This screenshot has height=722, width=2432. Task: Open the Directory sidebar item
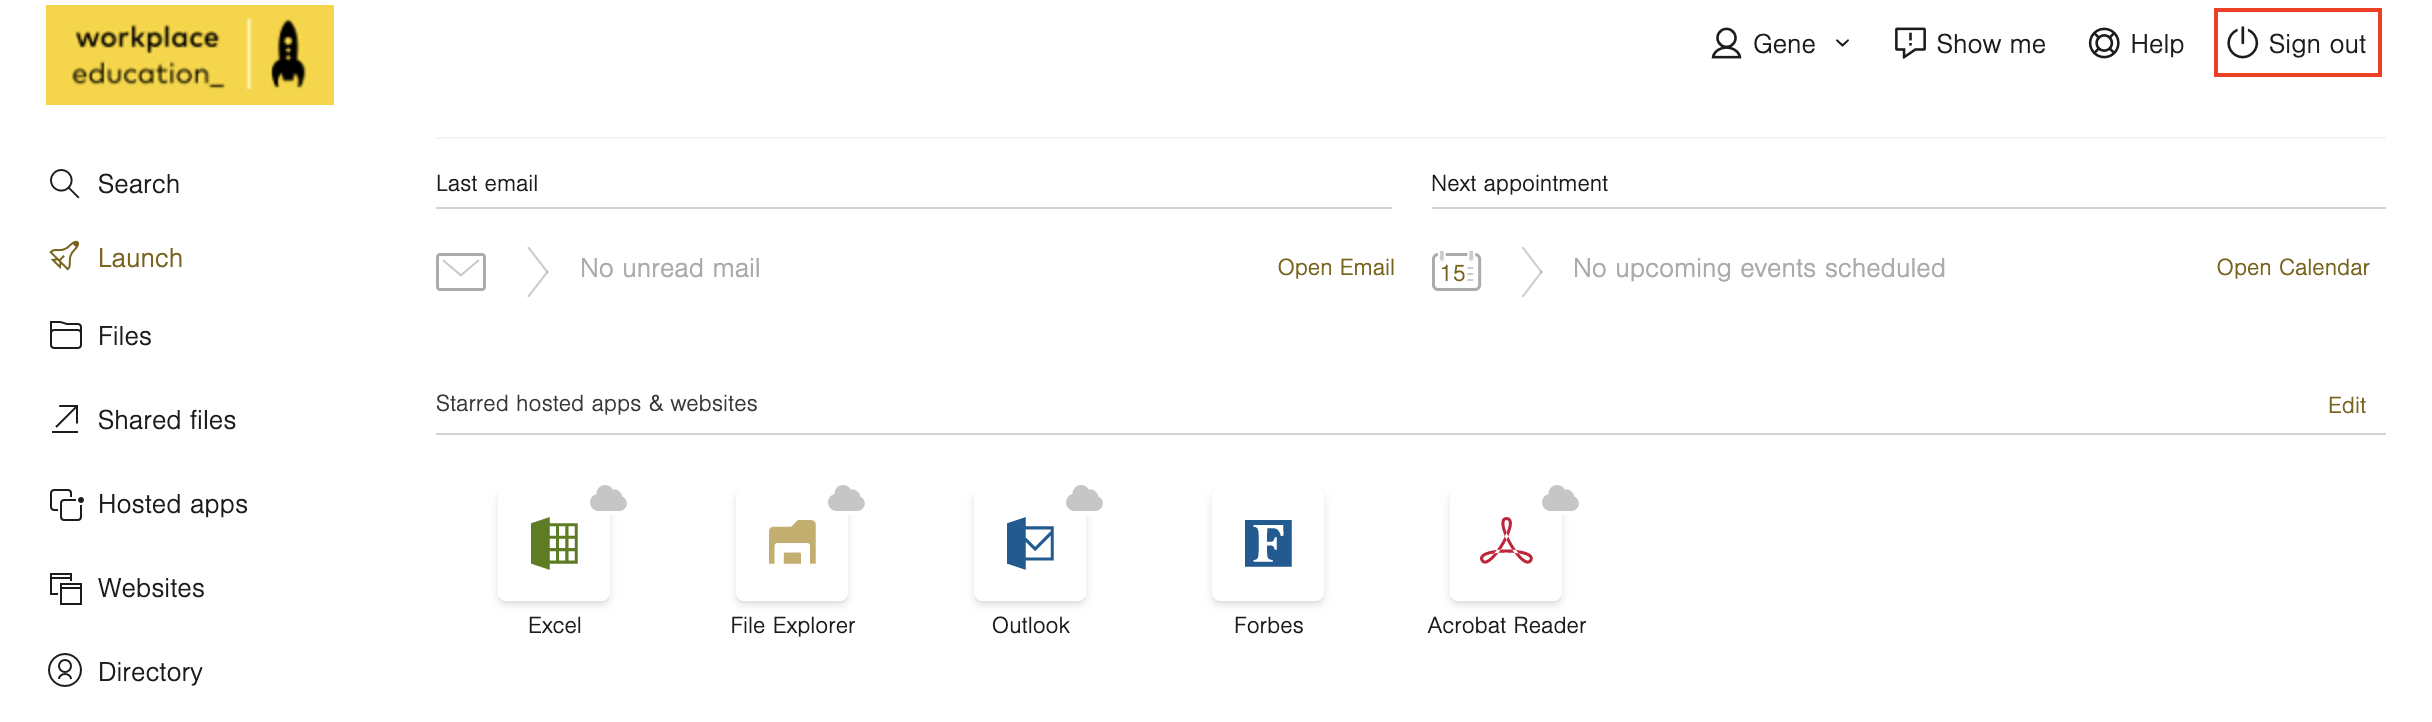click(x=126, y=671)
